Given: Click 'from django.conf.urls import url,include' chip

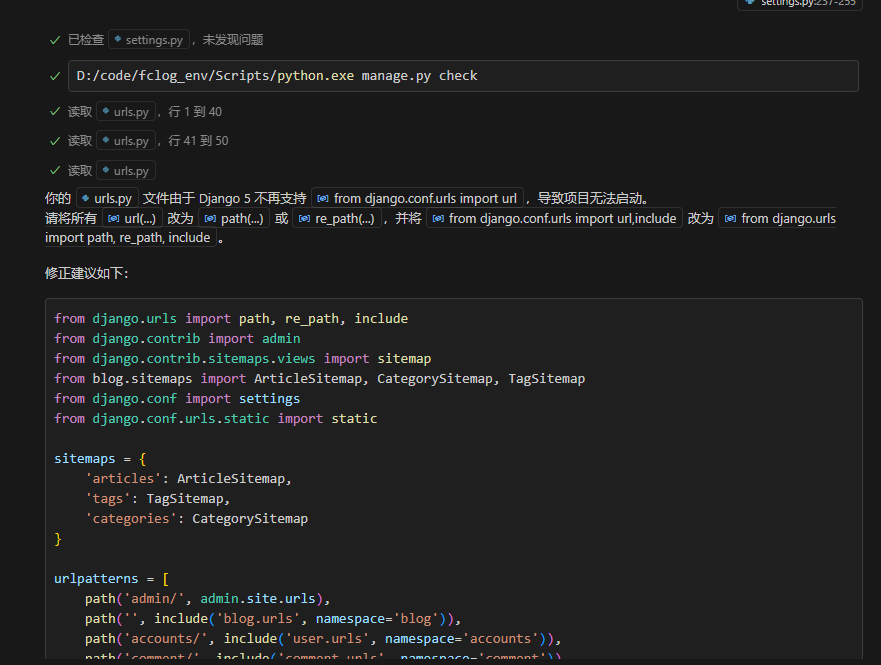Looking at the screenshot, I should (554, 218).
